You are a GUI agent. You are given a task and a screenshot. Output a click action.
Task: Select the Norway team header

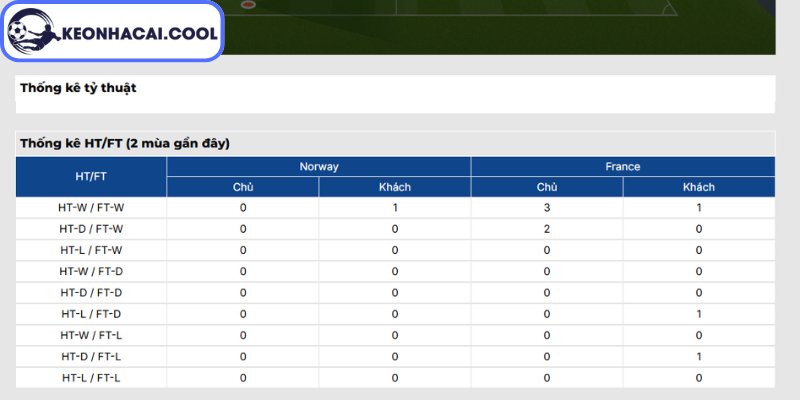[x=318, y=166]
